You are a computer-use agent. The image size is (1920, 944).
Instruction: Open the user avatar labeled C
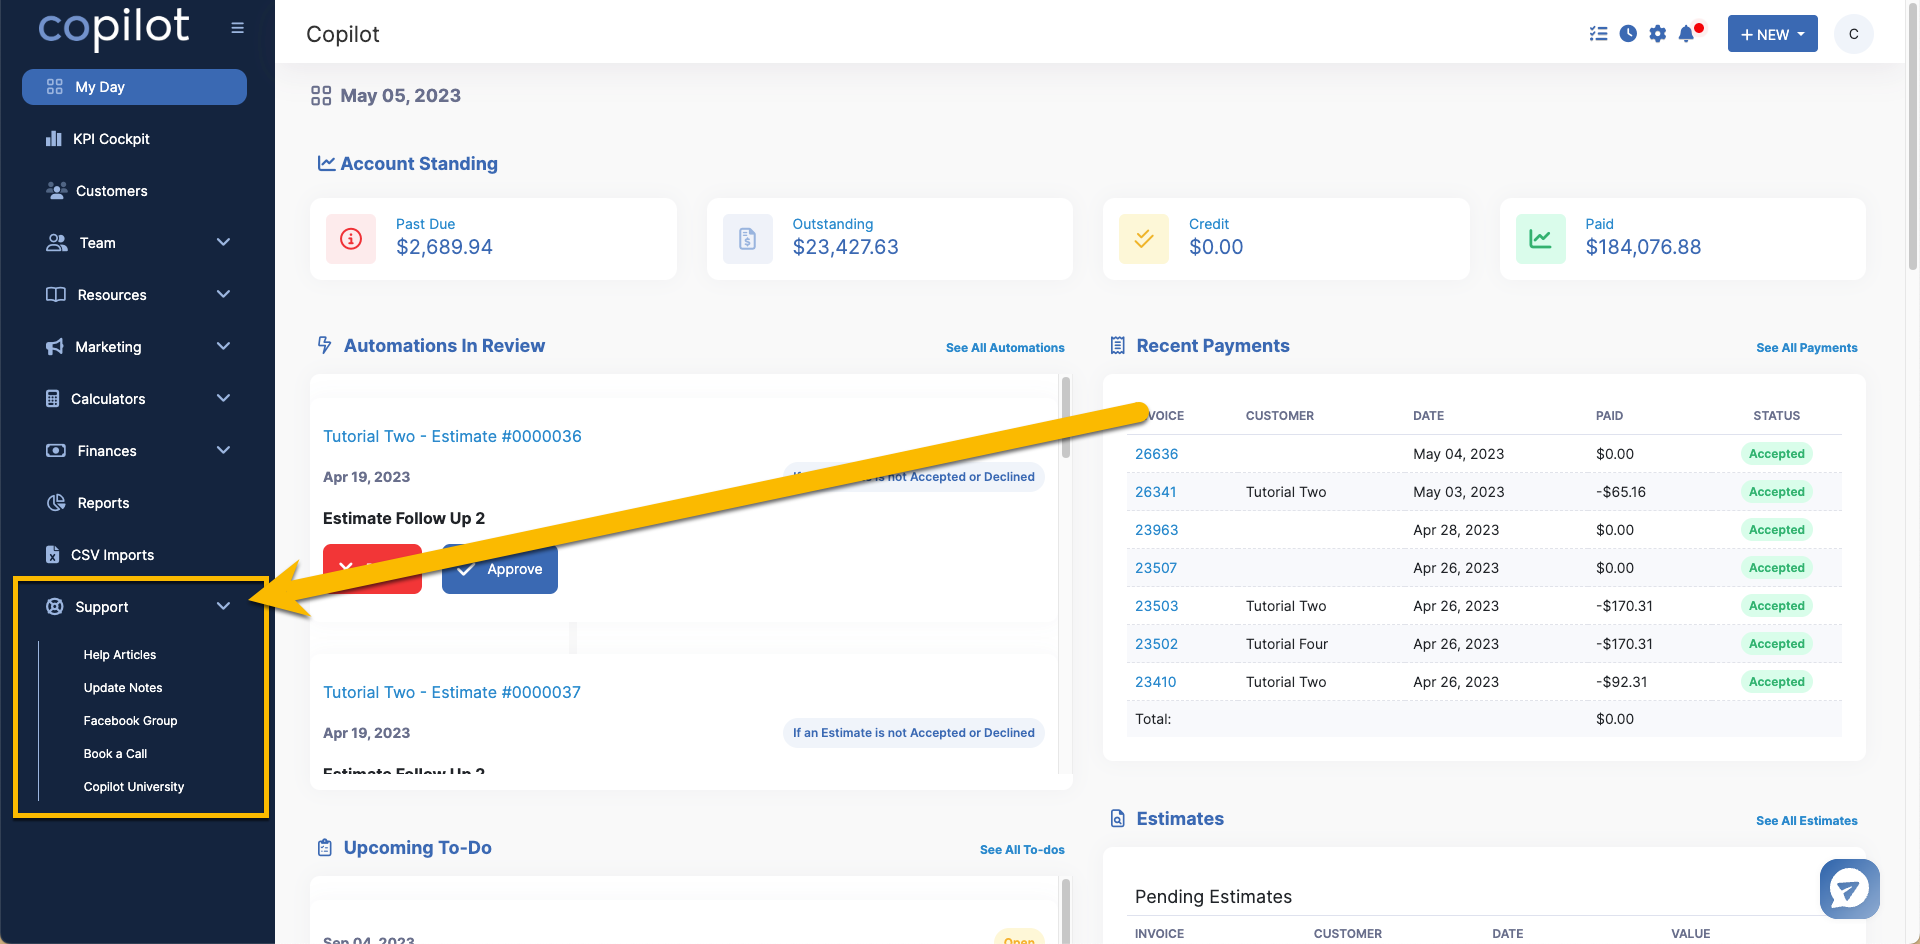(1853, 34)
